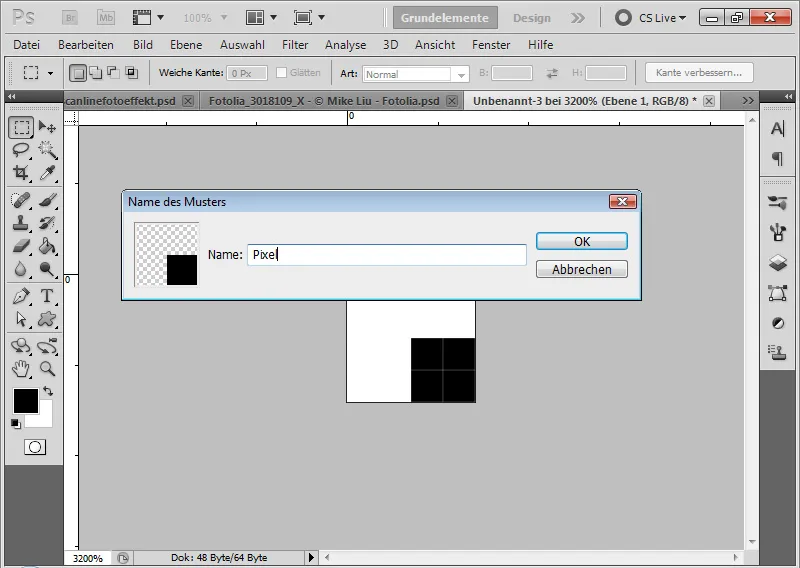This screenshot has width=800, height=568.
Task: Select the Lasso tool
Action: pos(21,150)
